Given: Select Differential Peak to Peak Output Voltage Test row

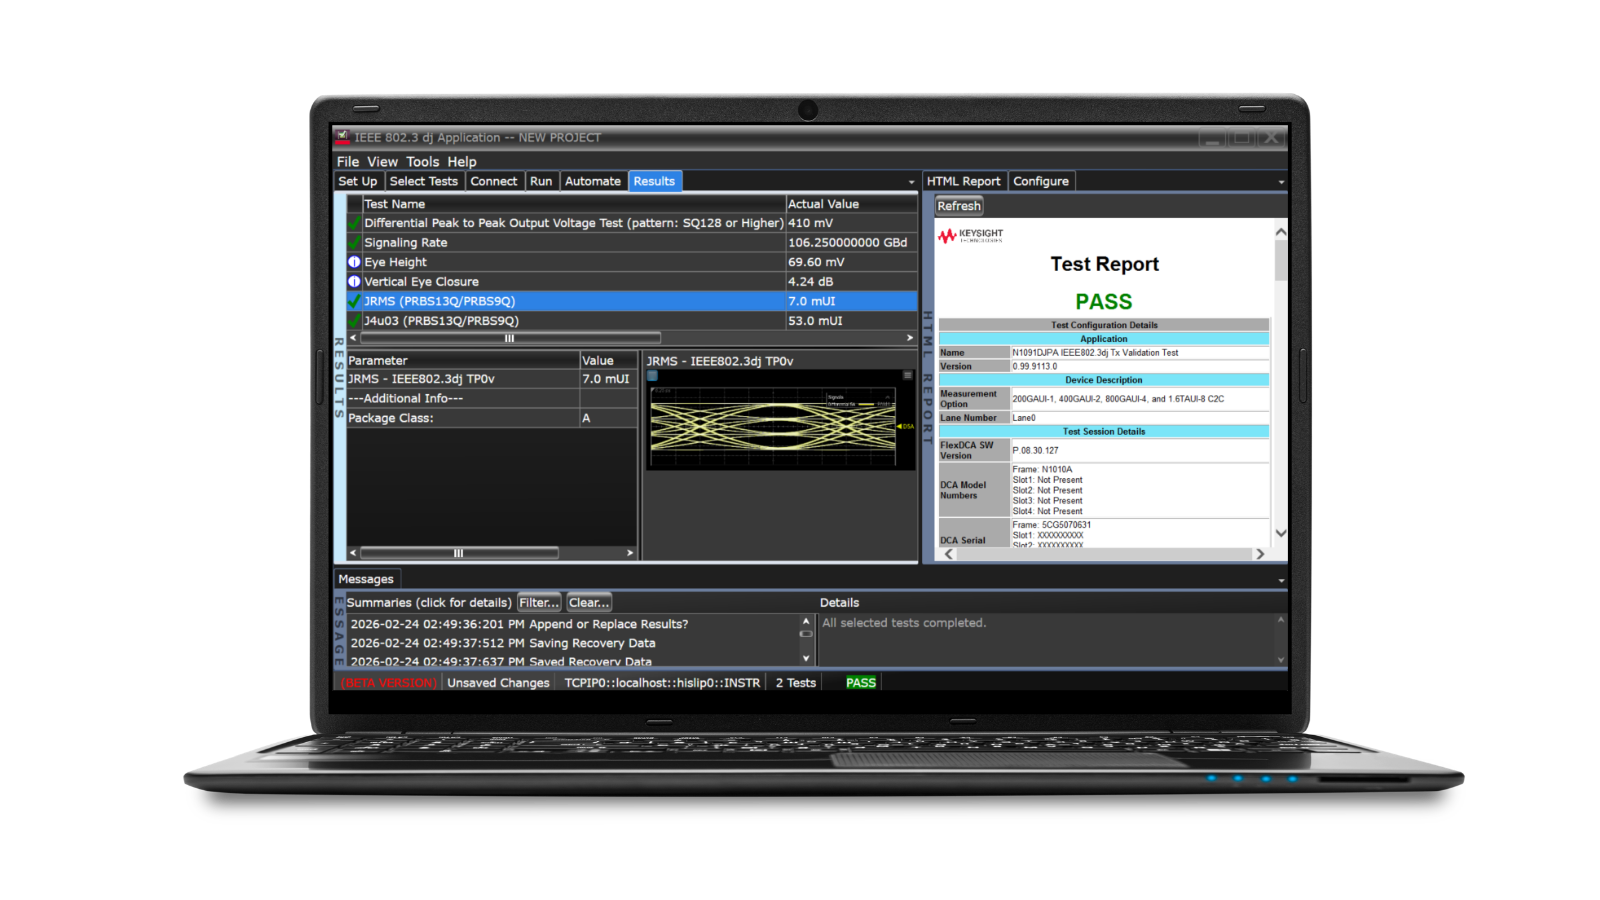Looking at the screenshot, I should [632, 223].
